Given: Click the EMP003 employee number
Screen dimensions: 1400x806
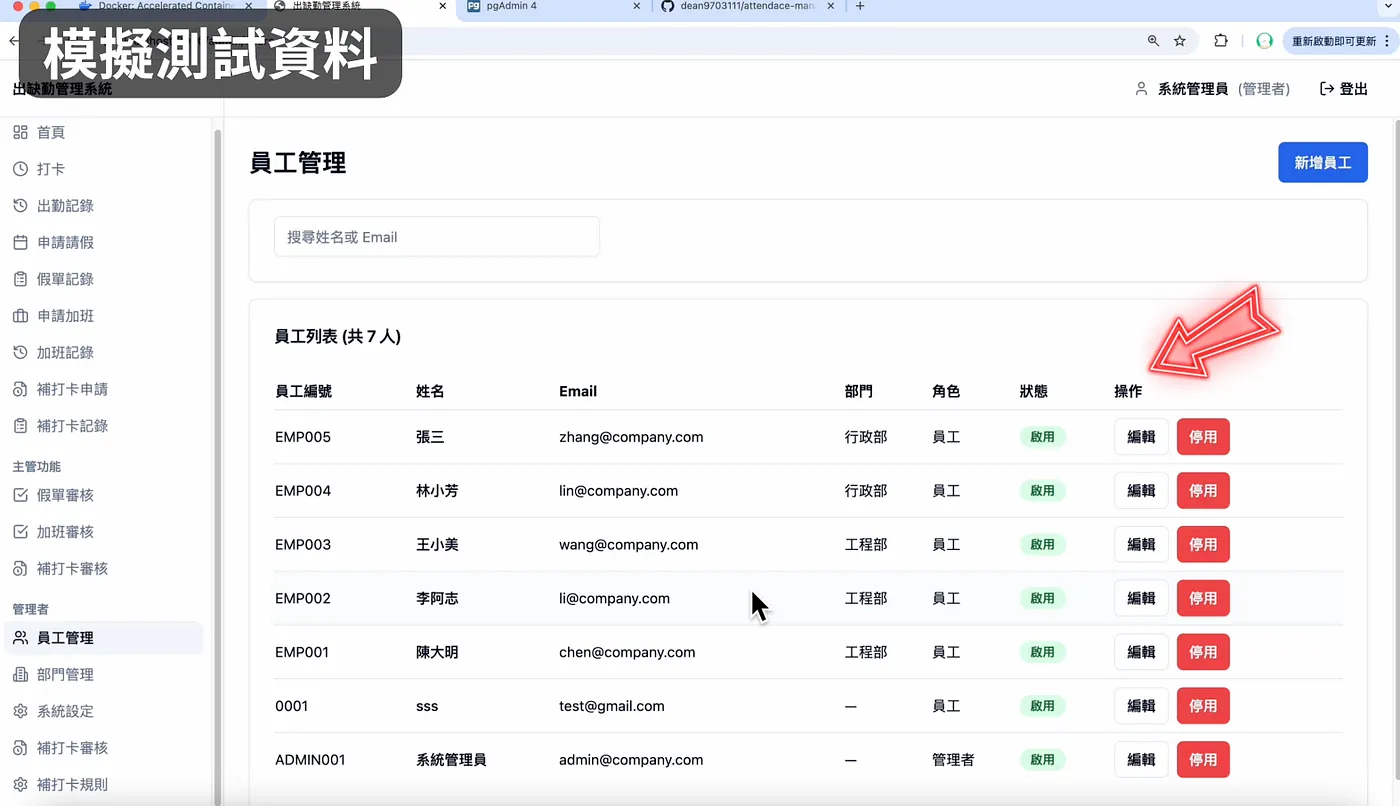Looking at the screenshot, I should (x=303, y=544).
